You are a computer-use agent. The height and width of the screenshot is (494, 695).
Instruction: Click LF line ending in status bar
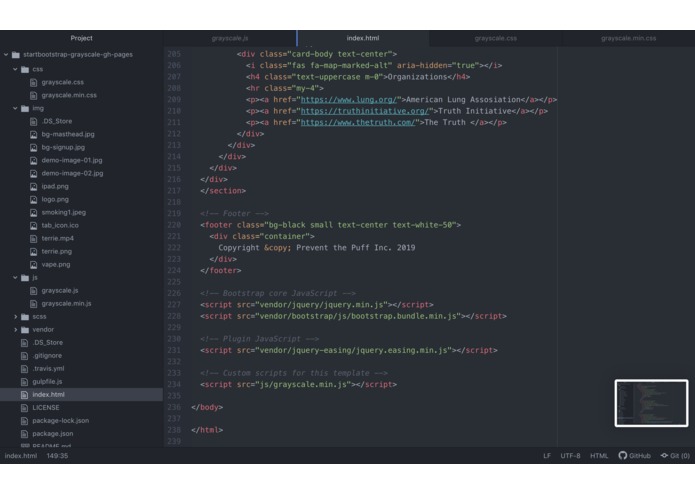(x=547, y=455)
